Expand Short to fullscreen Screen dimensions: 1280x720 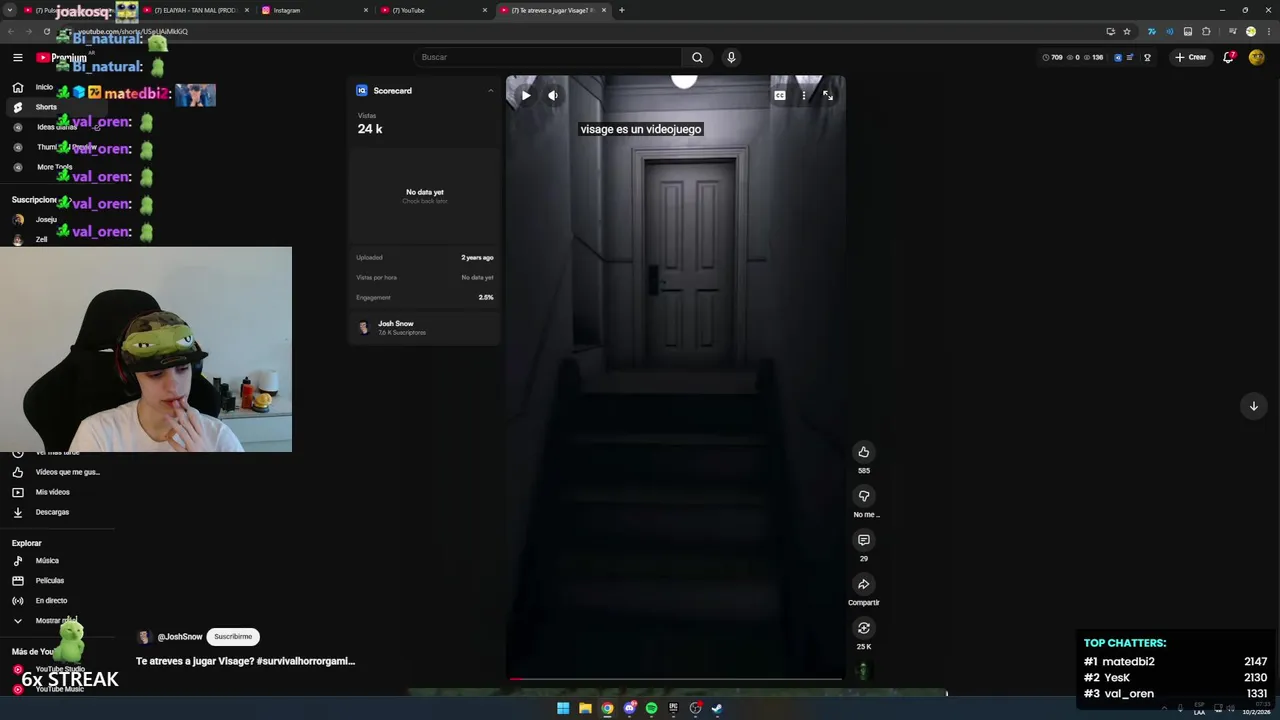click(x=828, y=95)
